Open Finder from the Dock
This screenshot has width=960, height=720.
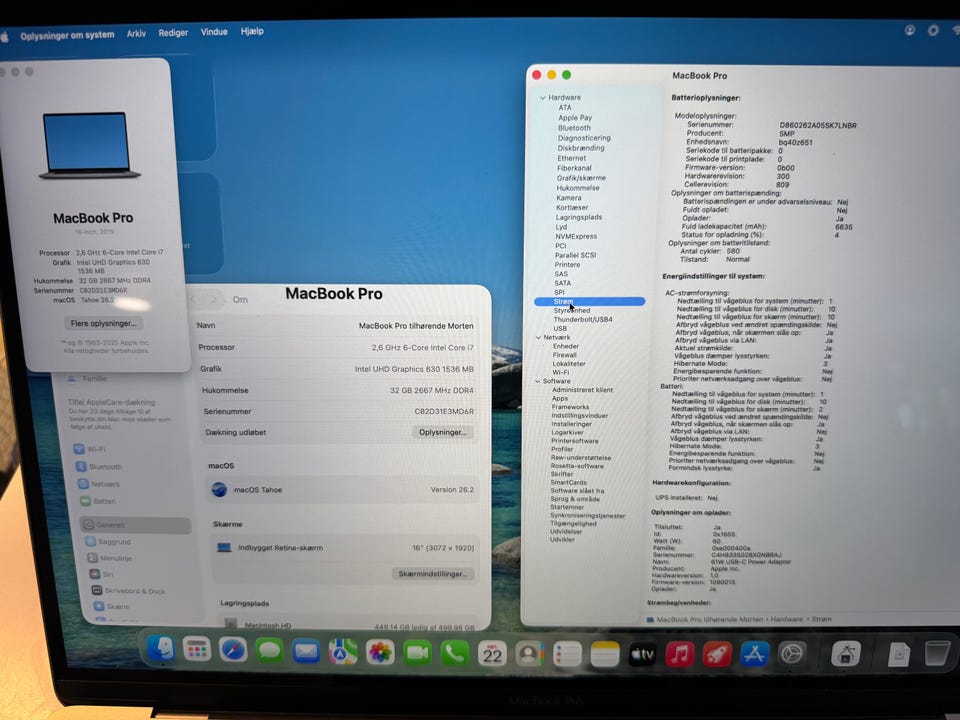pos(162,649)
